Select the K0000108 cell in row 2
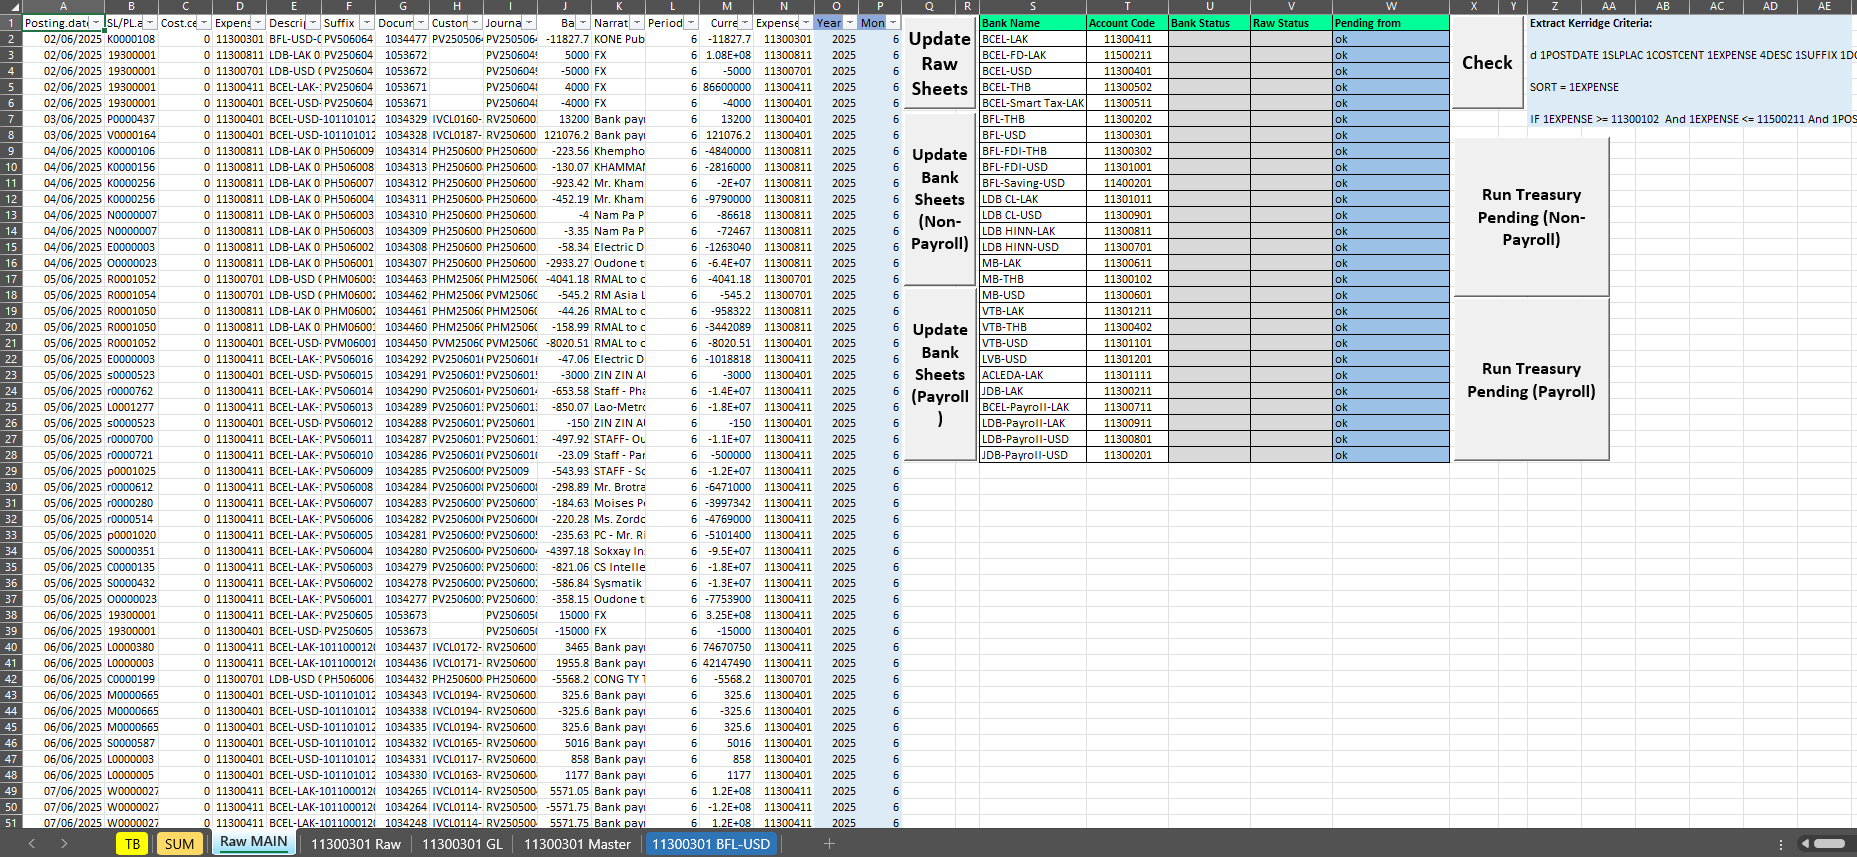Screen dimensions: 1857x857 coord(130,39)
